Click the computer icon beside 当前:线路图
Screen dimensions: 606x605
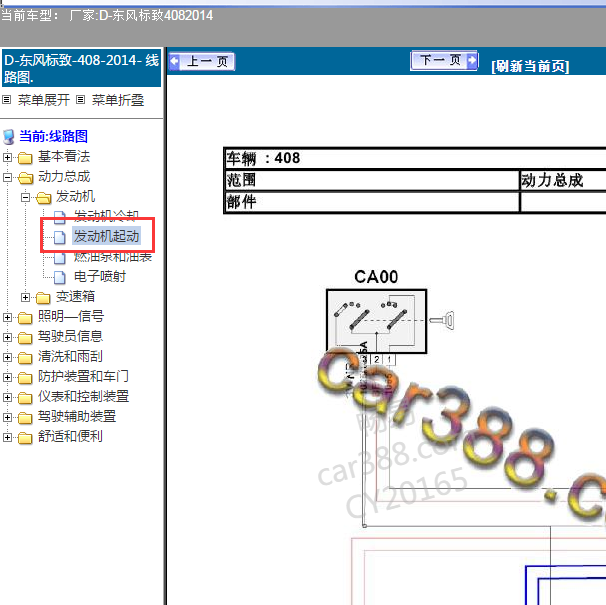point(9,137)
